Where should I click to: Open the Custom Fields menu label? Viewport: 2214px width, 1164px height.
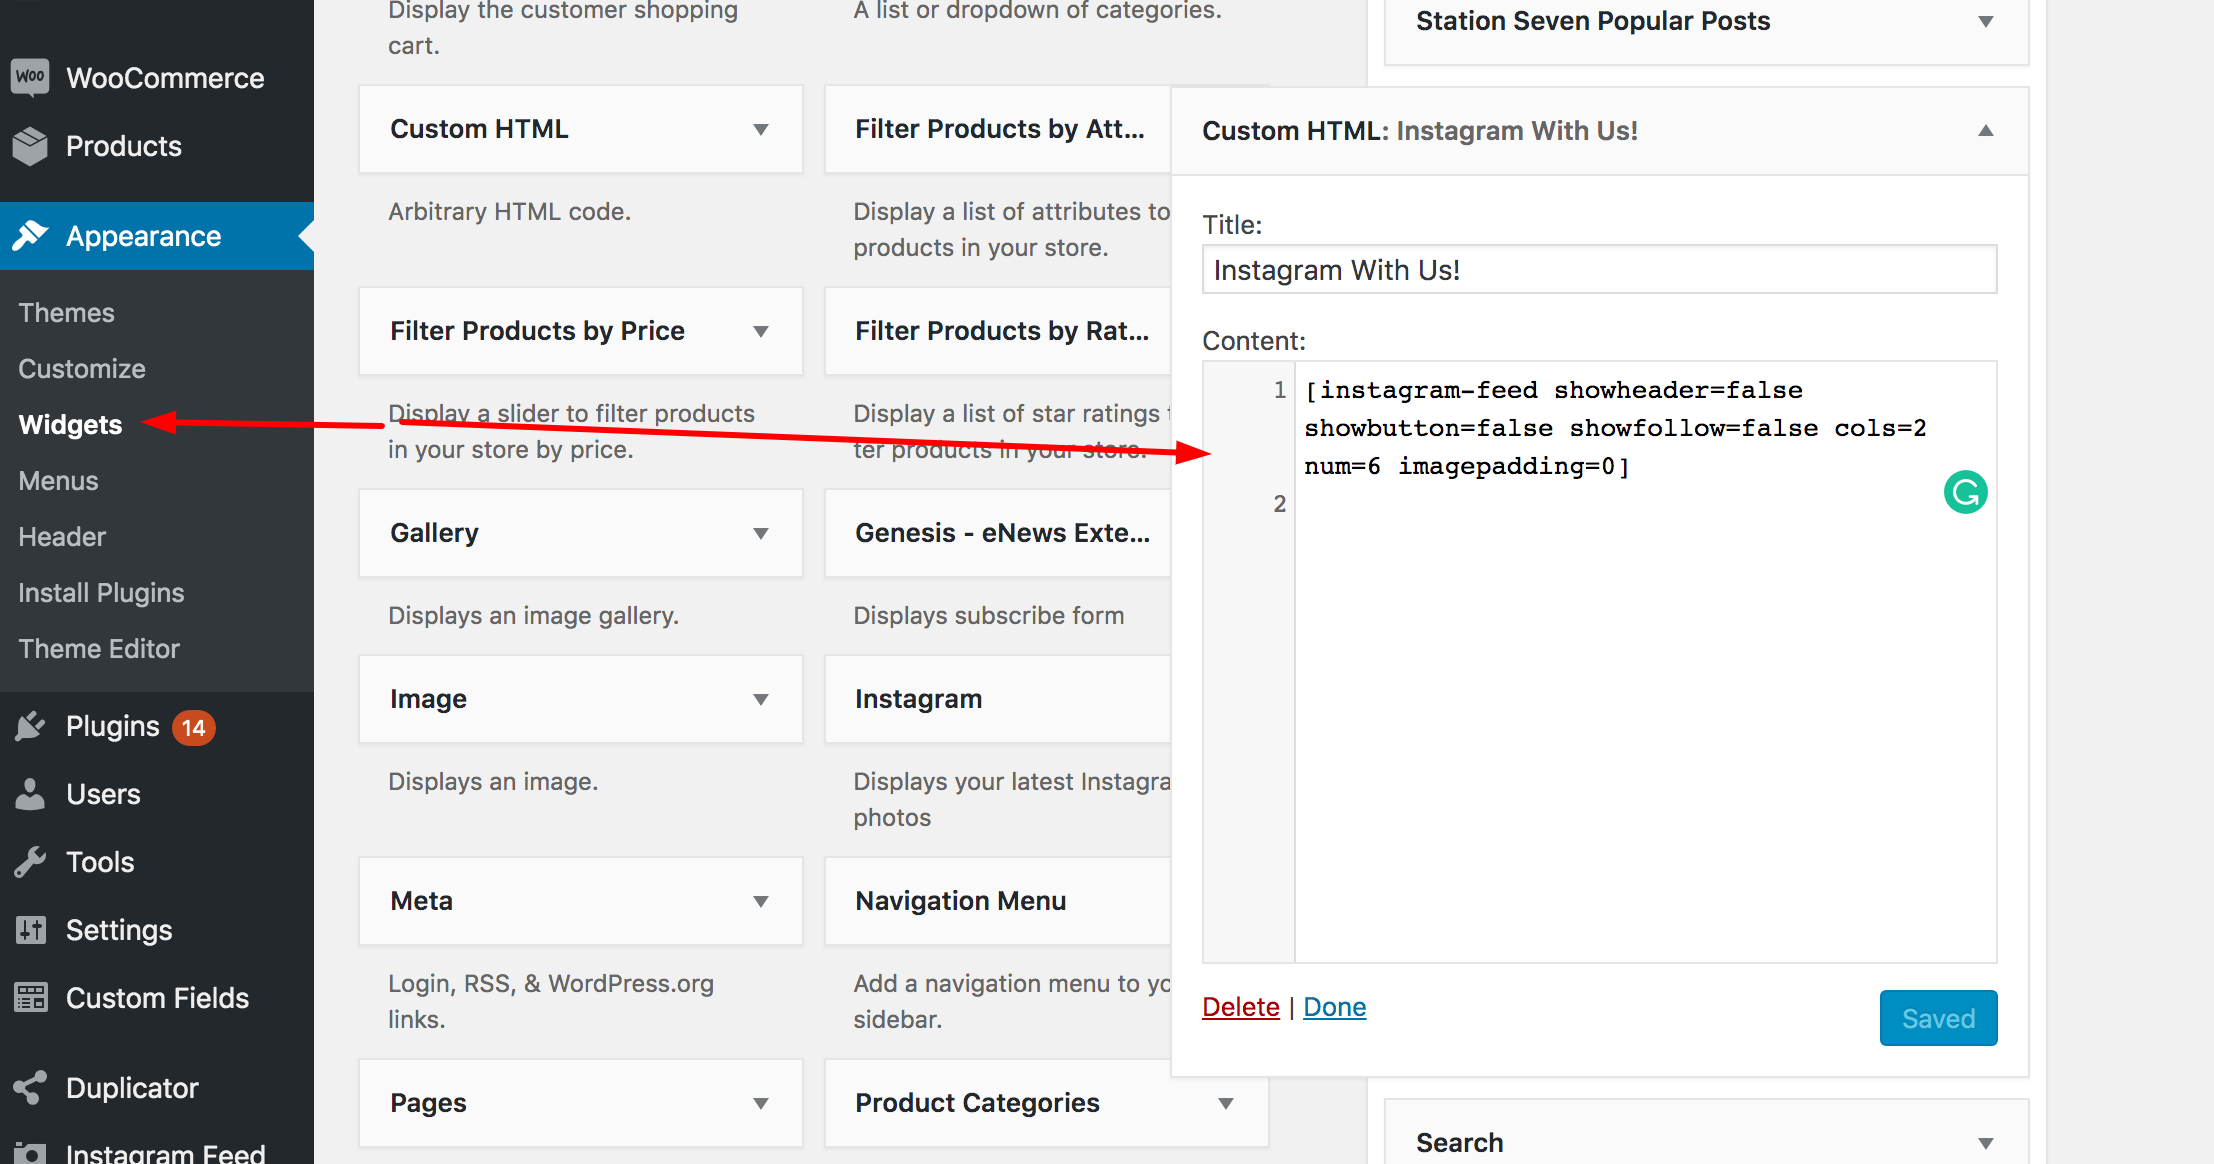tap(157, 998)
